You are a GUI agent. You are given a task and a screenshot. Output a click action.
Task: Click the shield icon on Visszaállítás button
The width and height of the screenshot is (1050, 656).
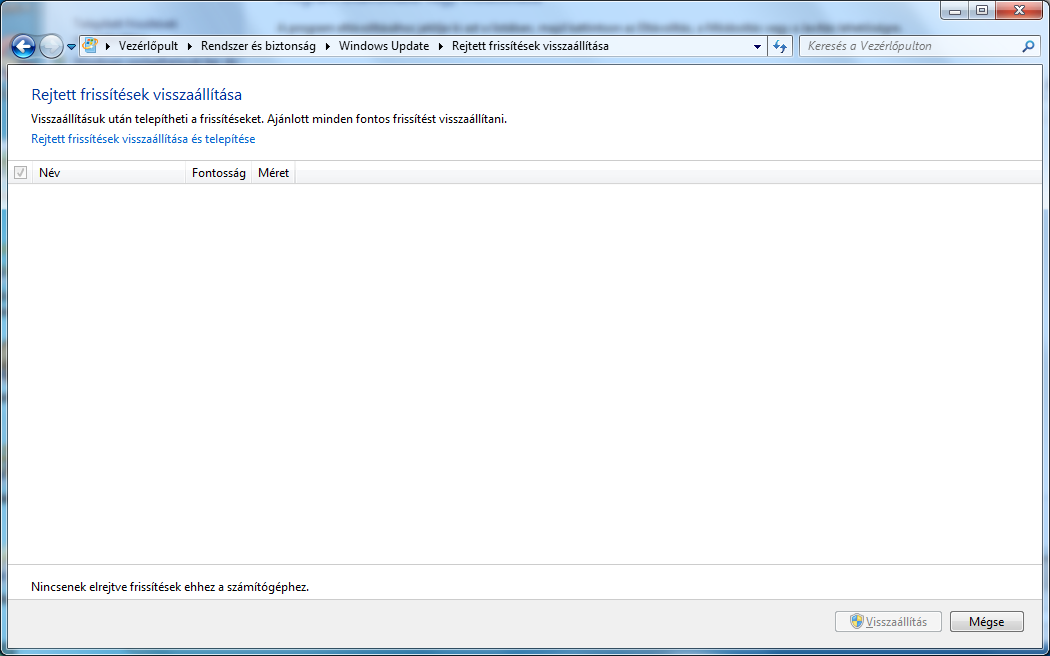(x=856, y=621)
